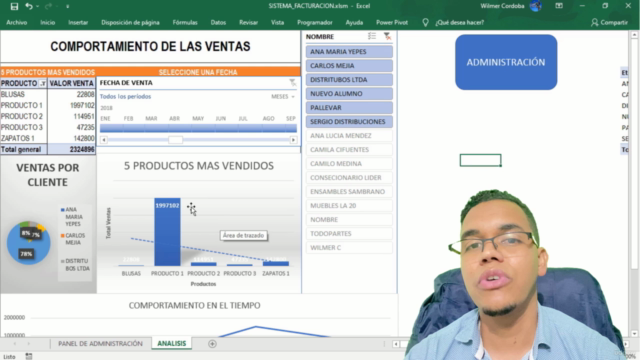Open Customize Quick Access Toolbar arrow
The width and height of the screenshot is (640, 360).
click(x=67, y=7)
